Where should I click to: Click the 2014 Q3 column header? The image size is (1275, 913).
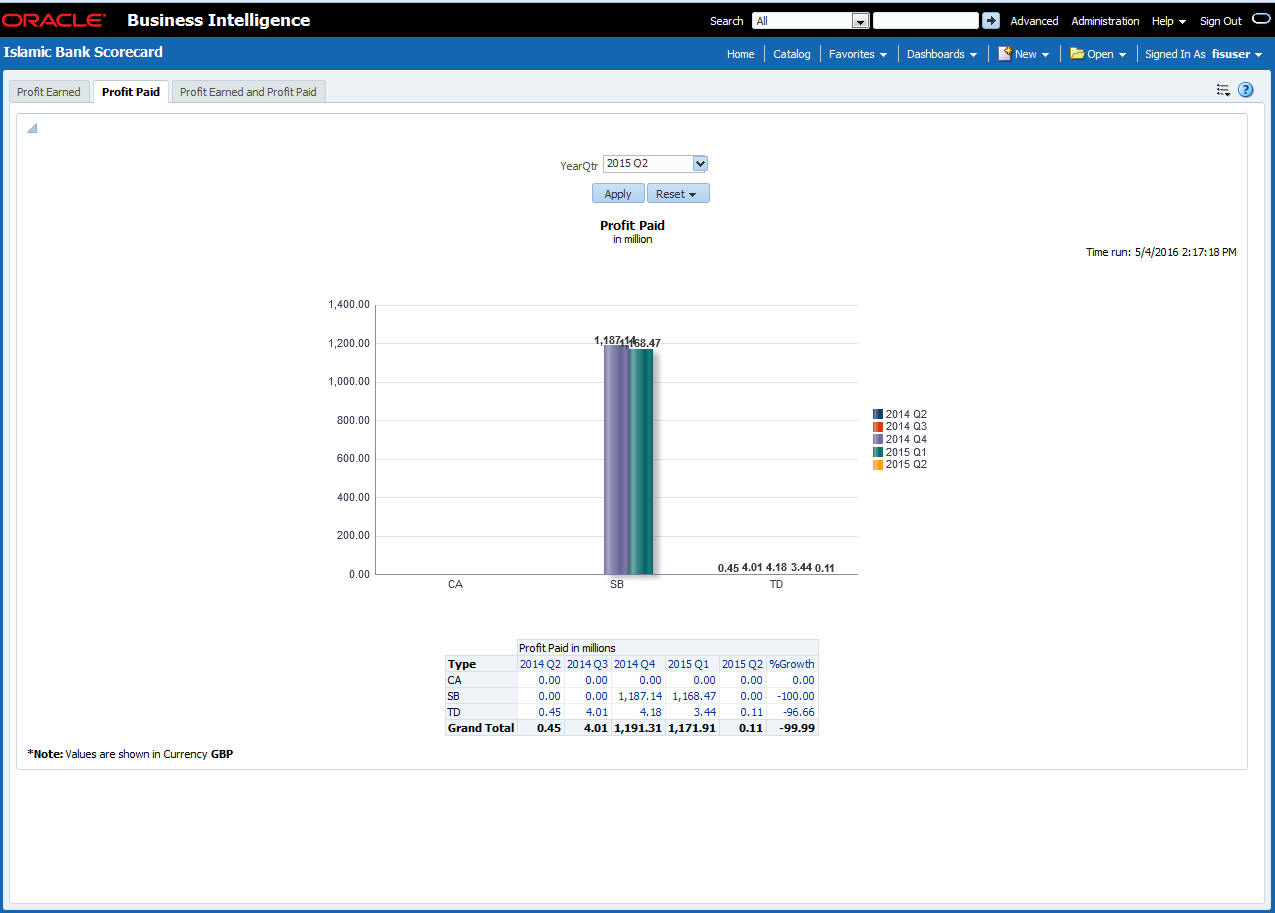(x=587, y=664)
